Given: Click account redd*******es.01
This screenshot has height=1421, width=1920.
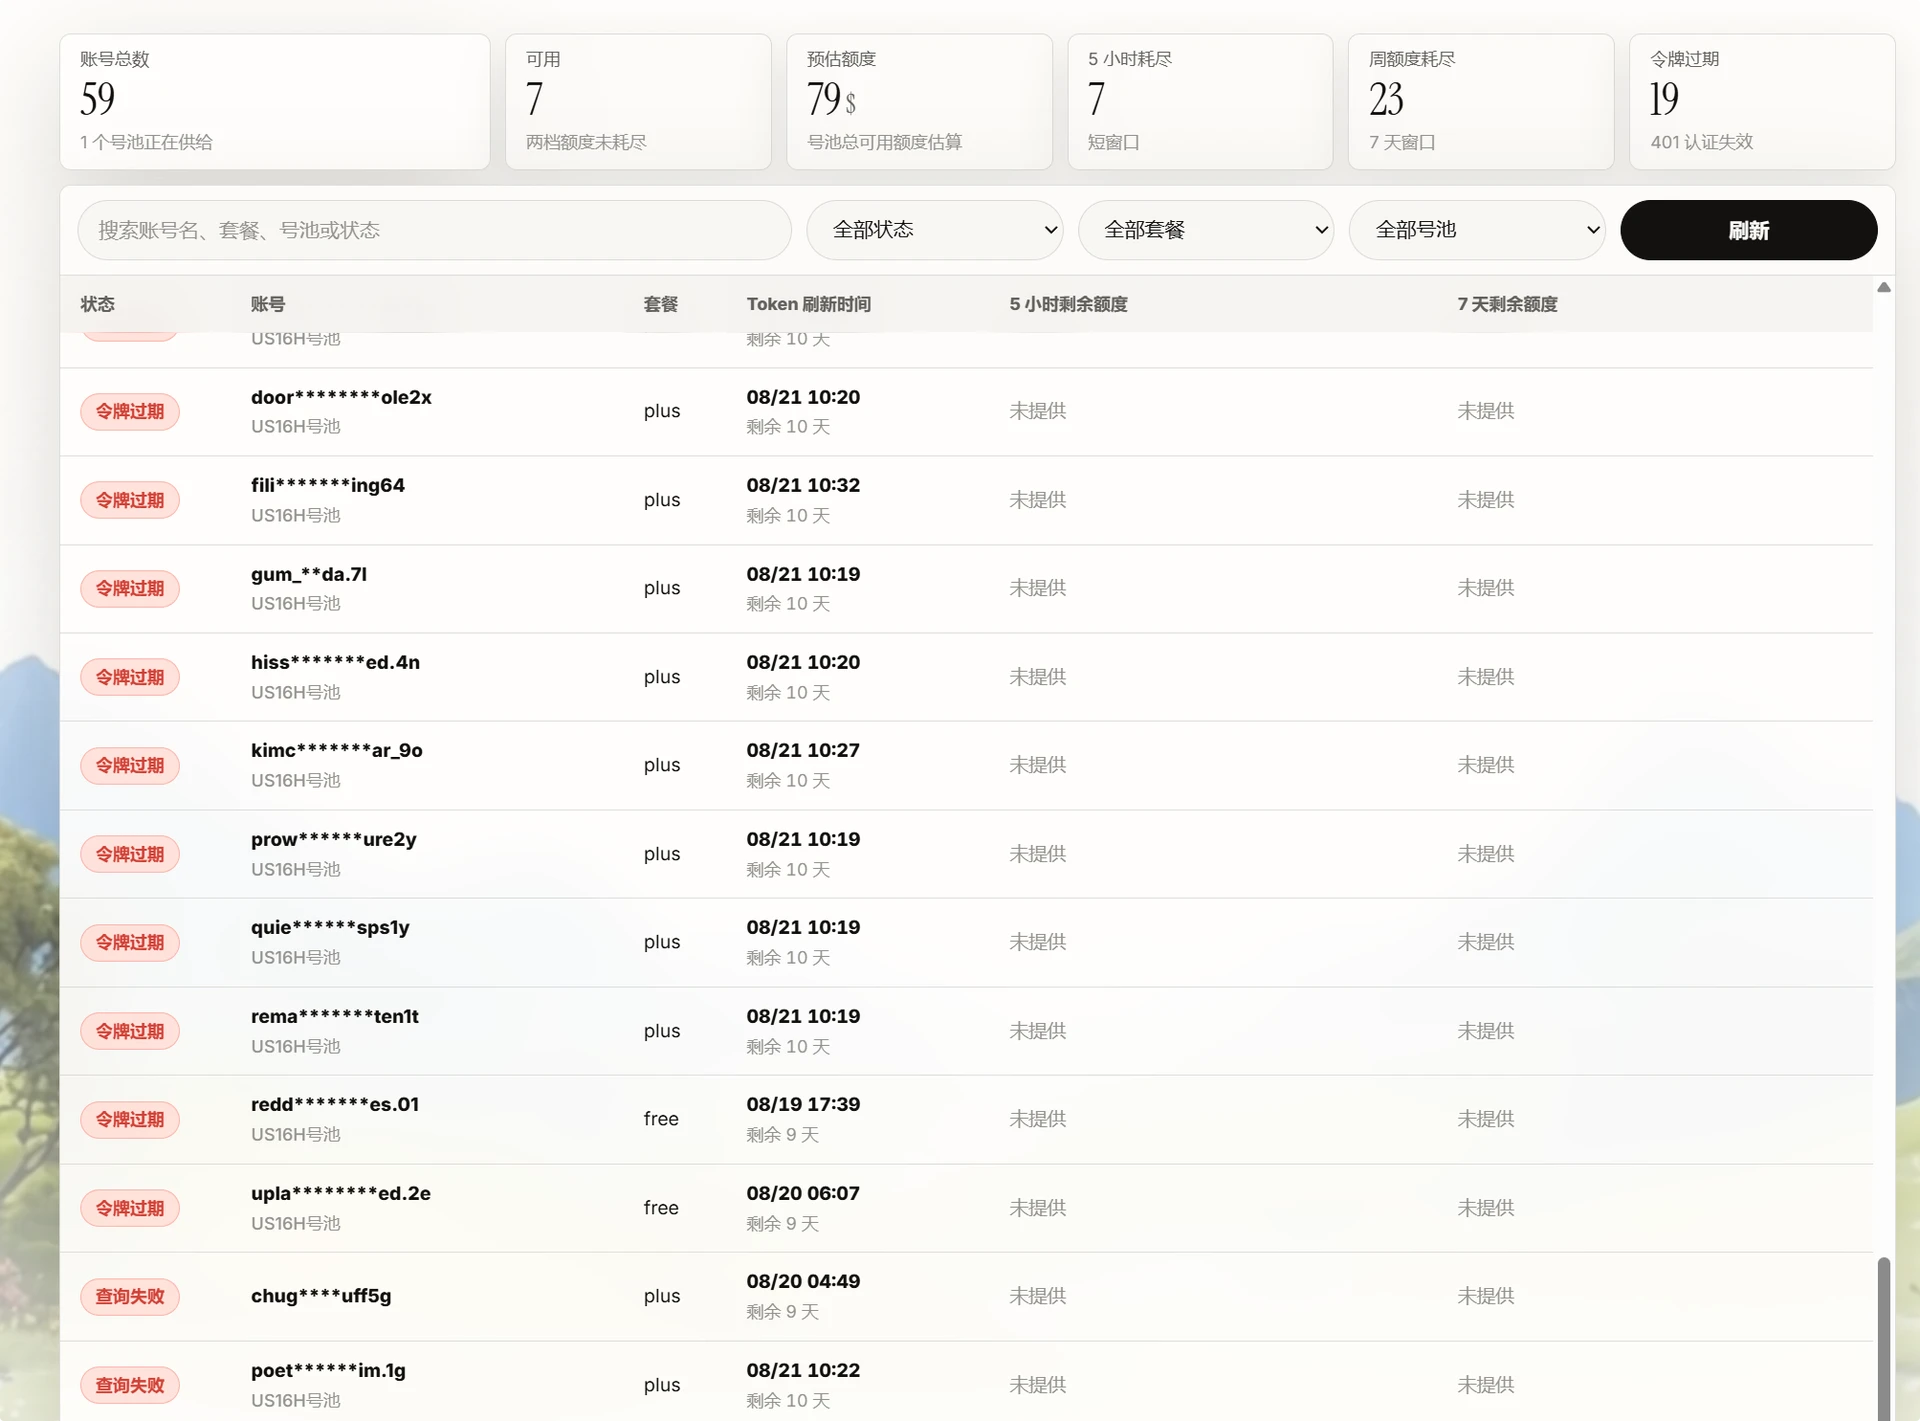Looking at the screenshot, I should point(335,1104).
